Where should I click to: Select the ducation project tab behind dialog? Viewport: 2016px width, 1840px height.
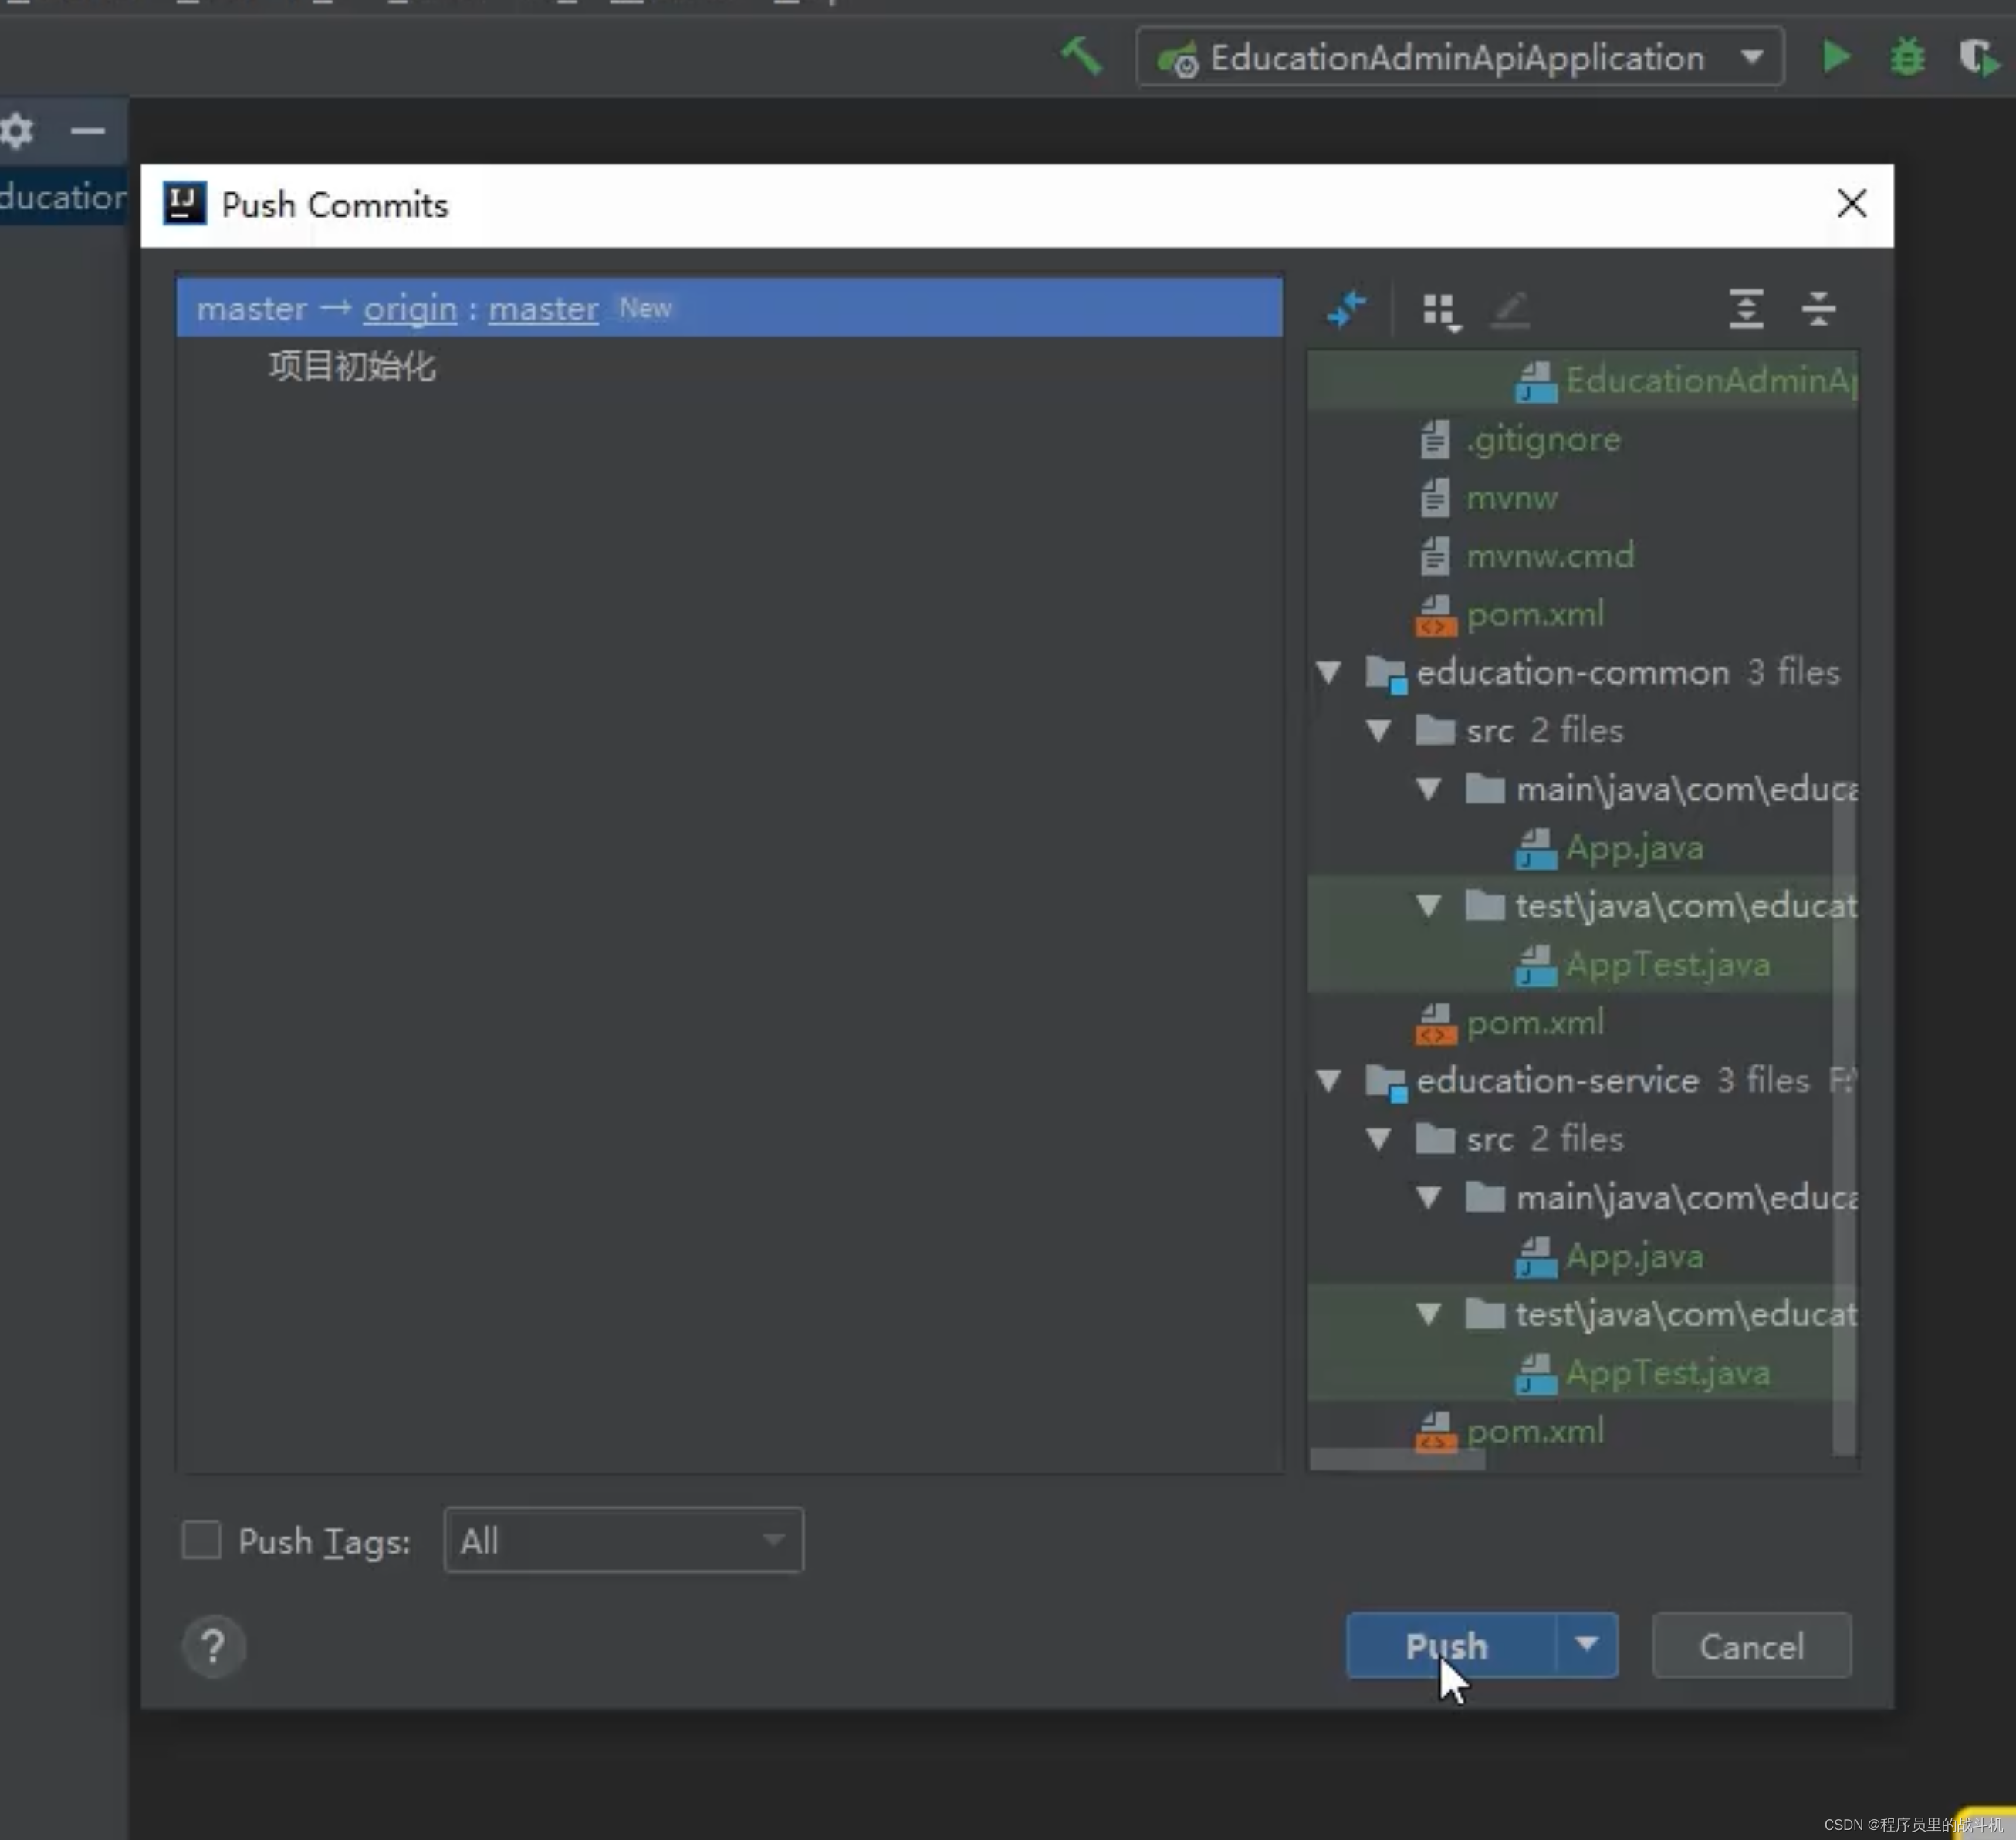click(x=63, y=197)
